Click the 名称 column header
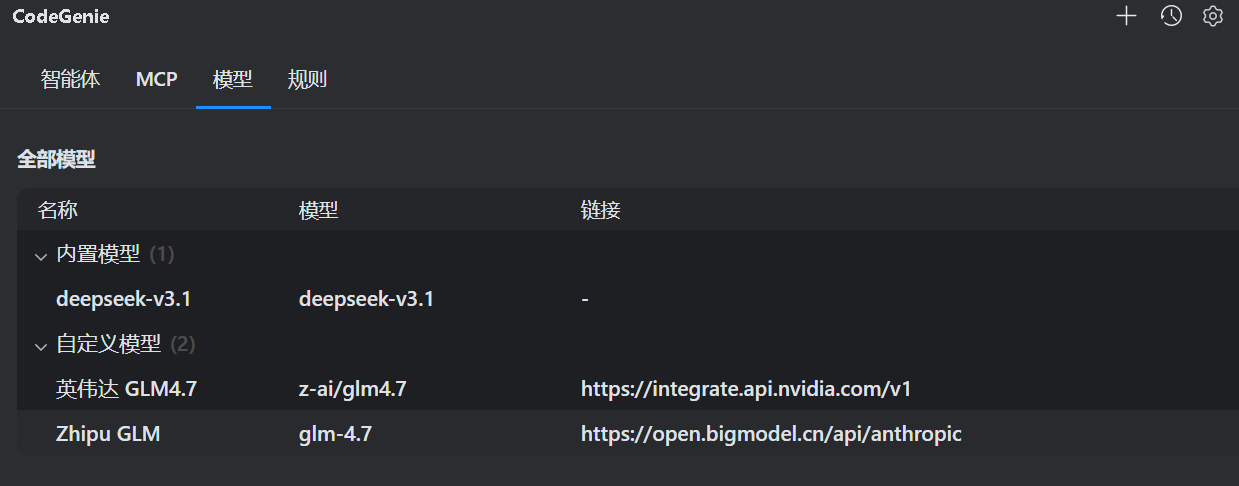 pyautogui.click(x=58, y=210)
